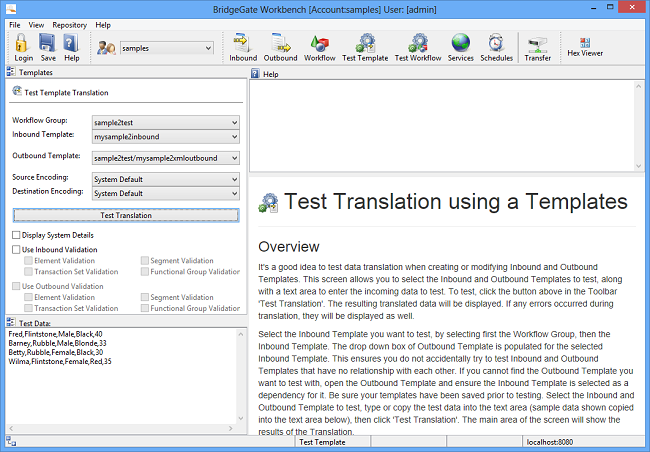650x452 pixels.
Task: Click the Test Data scrollbar up arrow
Action: point(241,333)
